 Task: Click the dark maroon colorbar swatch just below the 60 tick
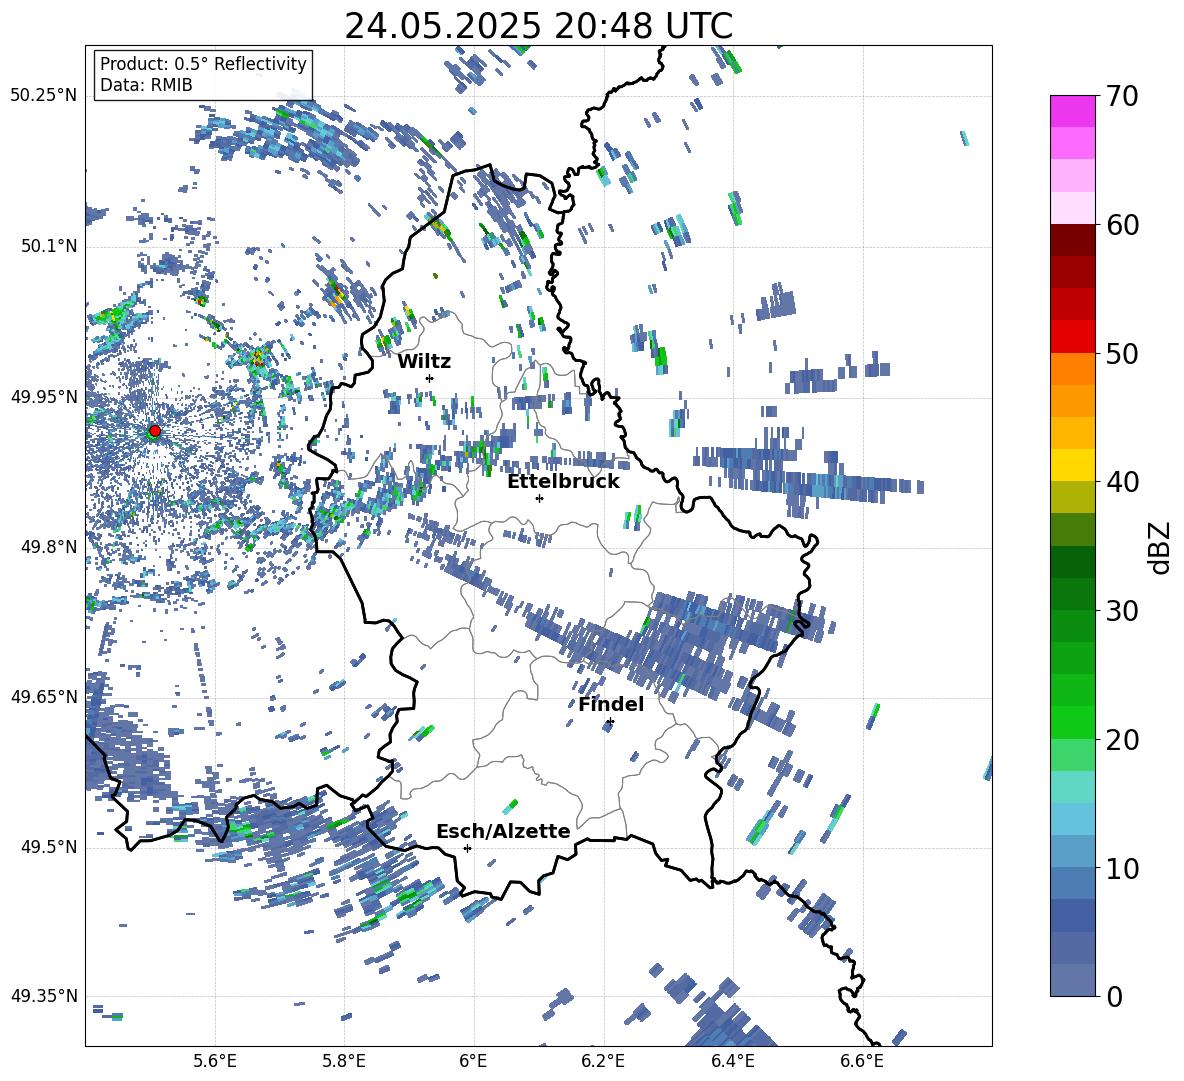click(x=1072, y=240)
